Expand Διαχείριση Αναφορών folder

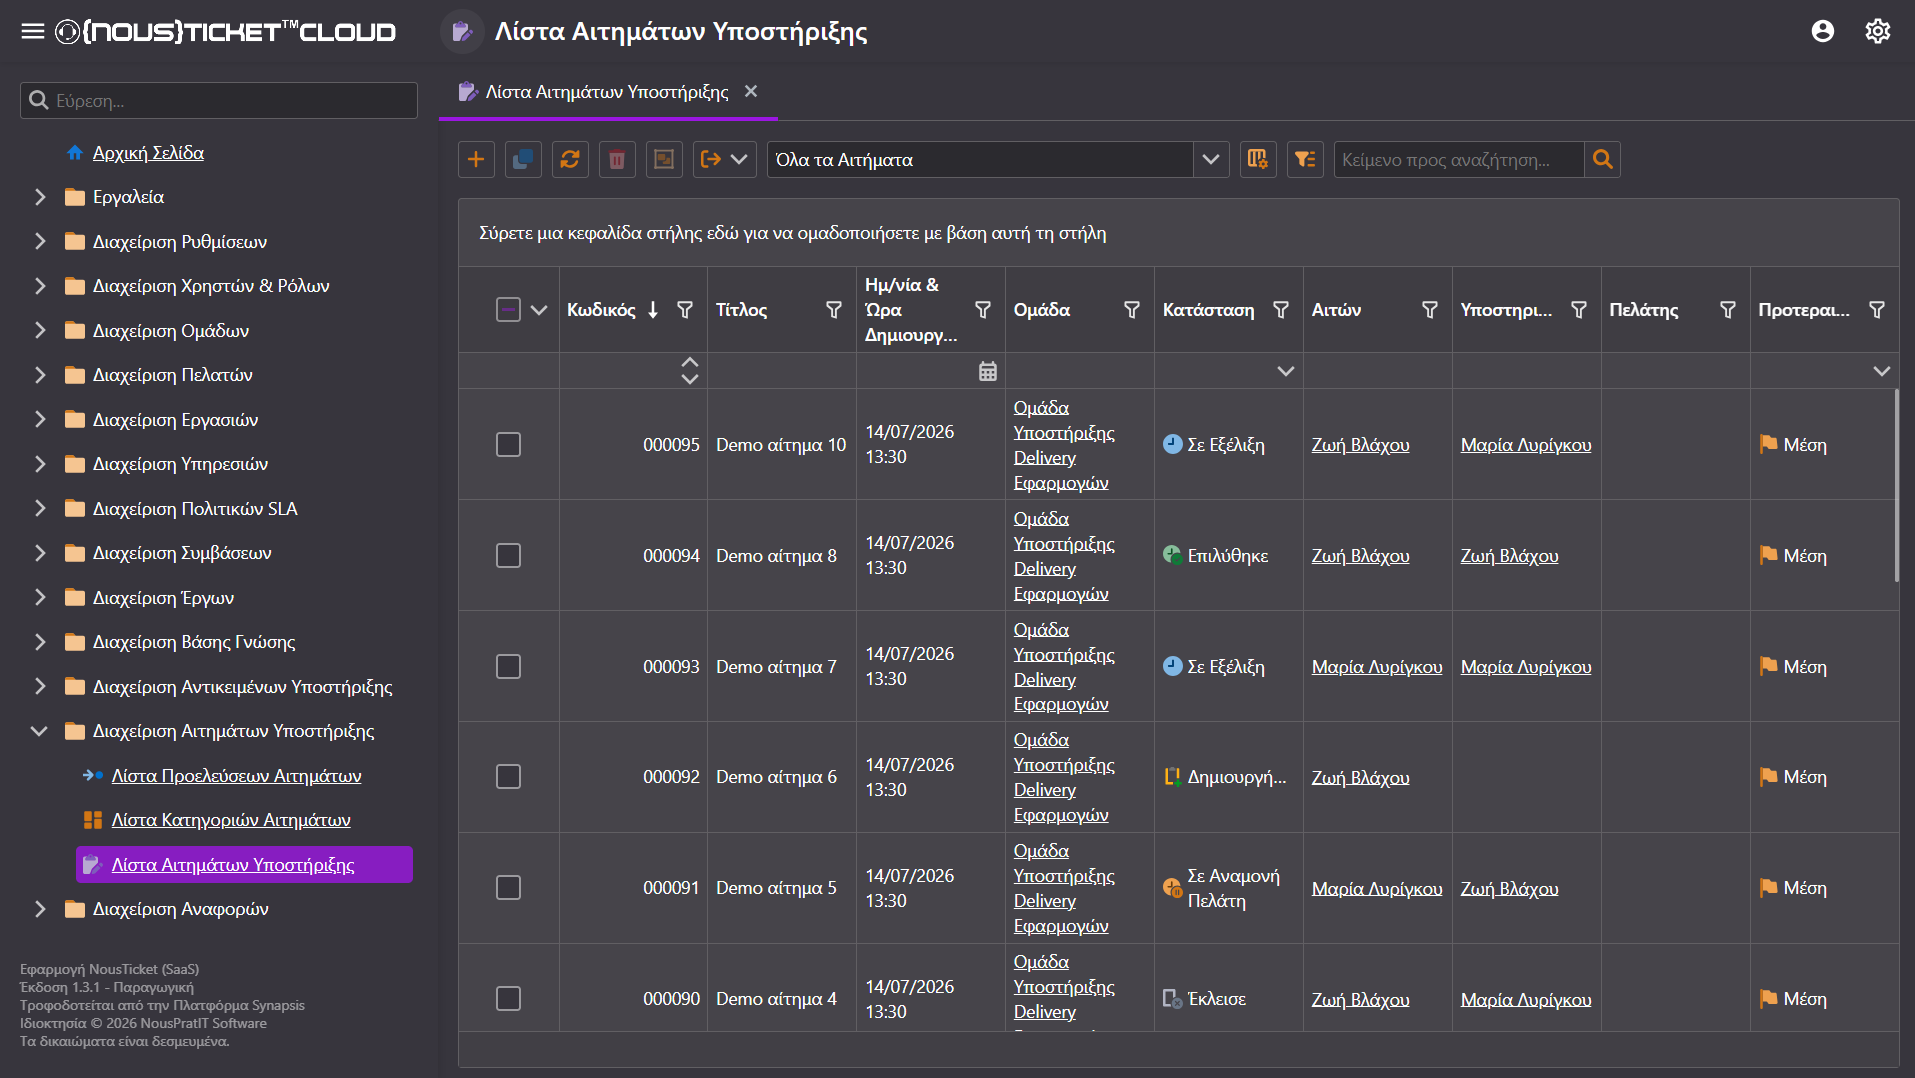point(40,909)
